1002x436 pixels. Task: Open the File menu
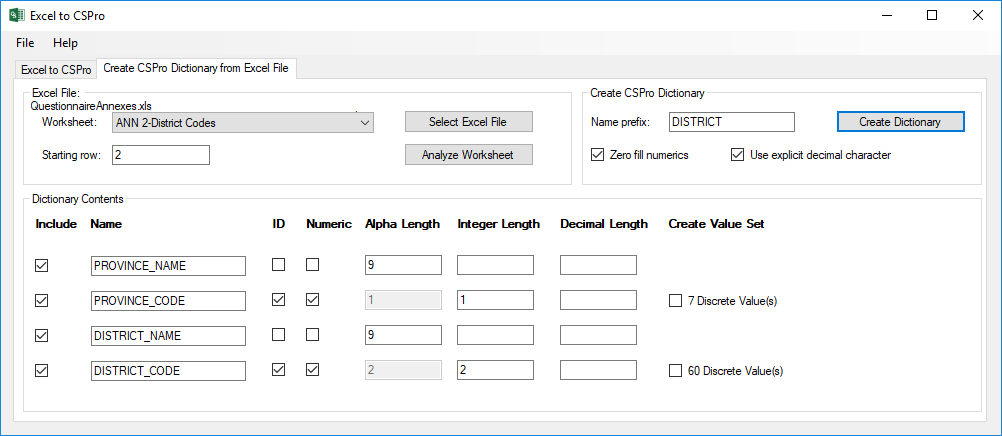pyautogui.click(x=25, y=43)
